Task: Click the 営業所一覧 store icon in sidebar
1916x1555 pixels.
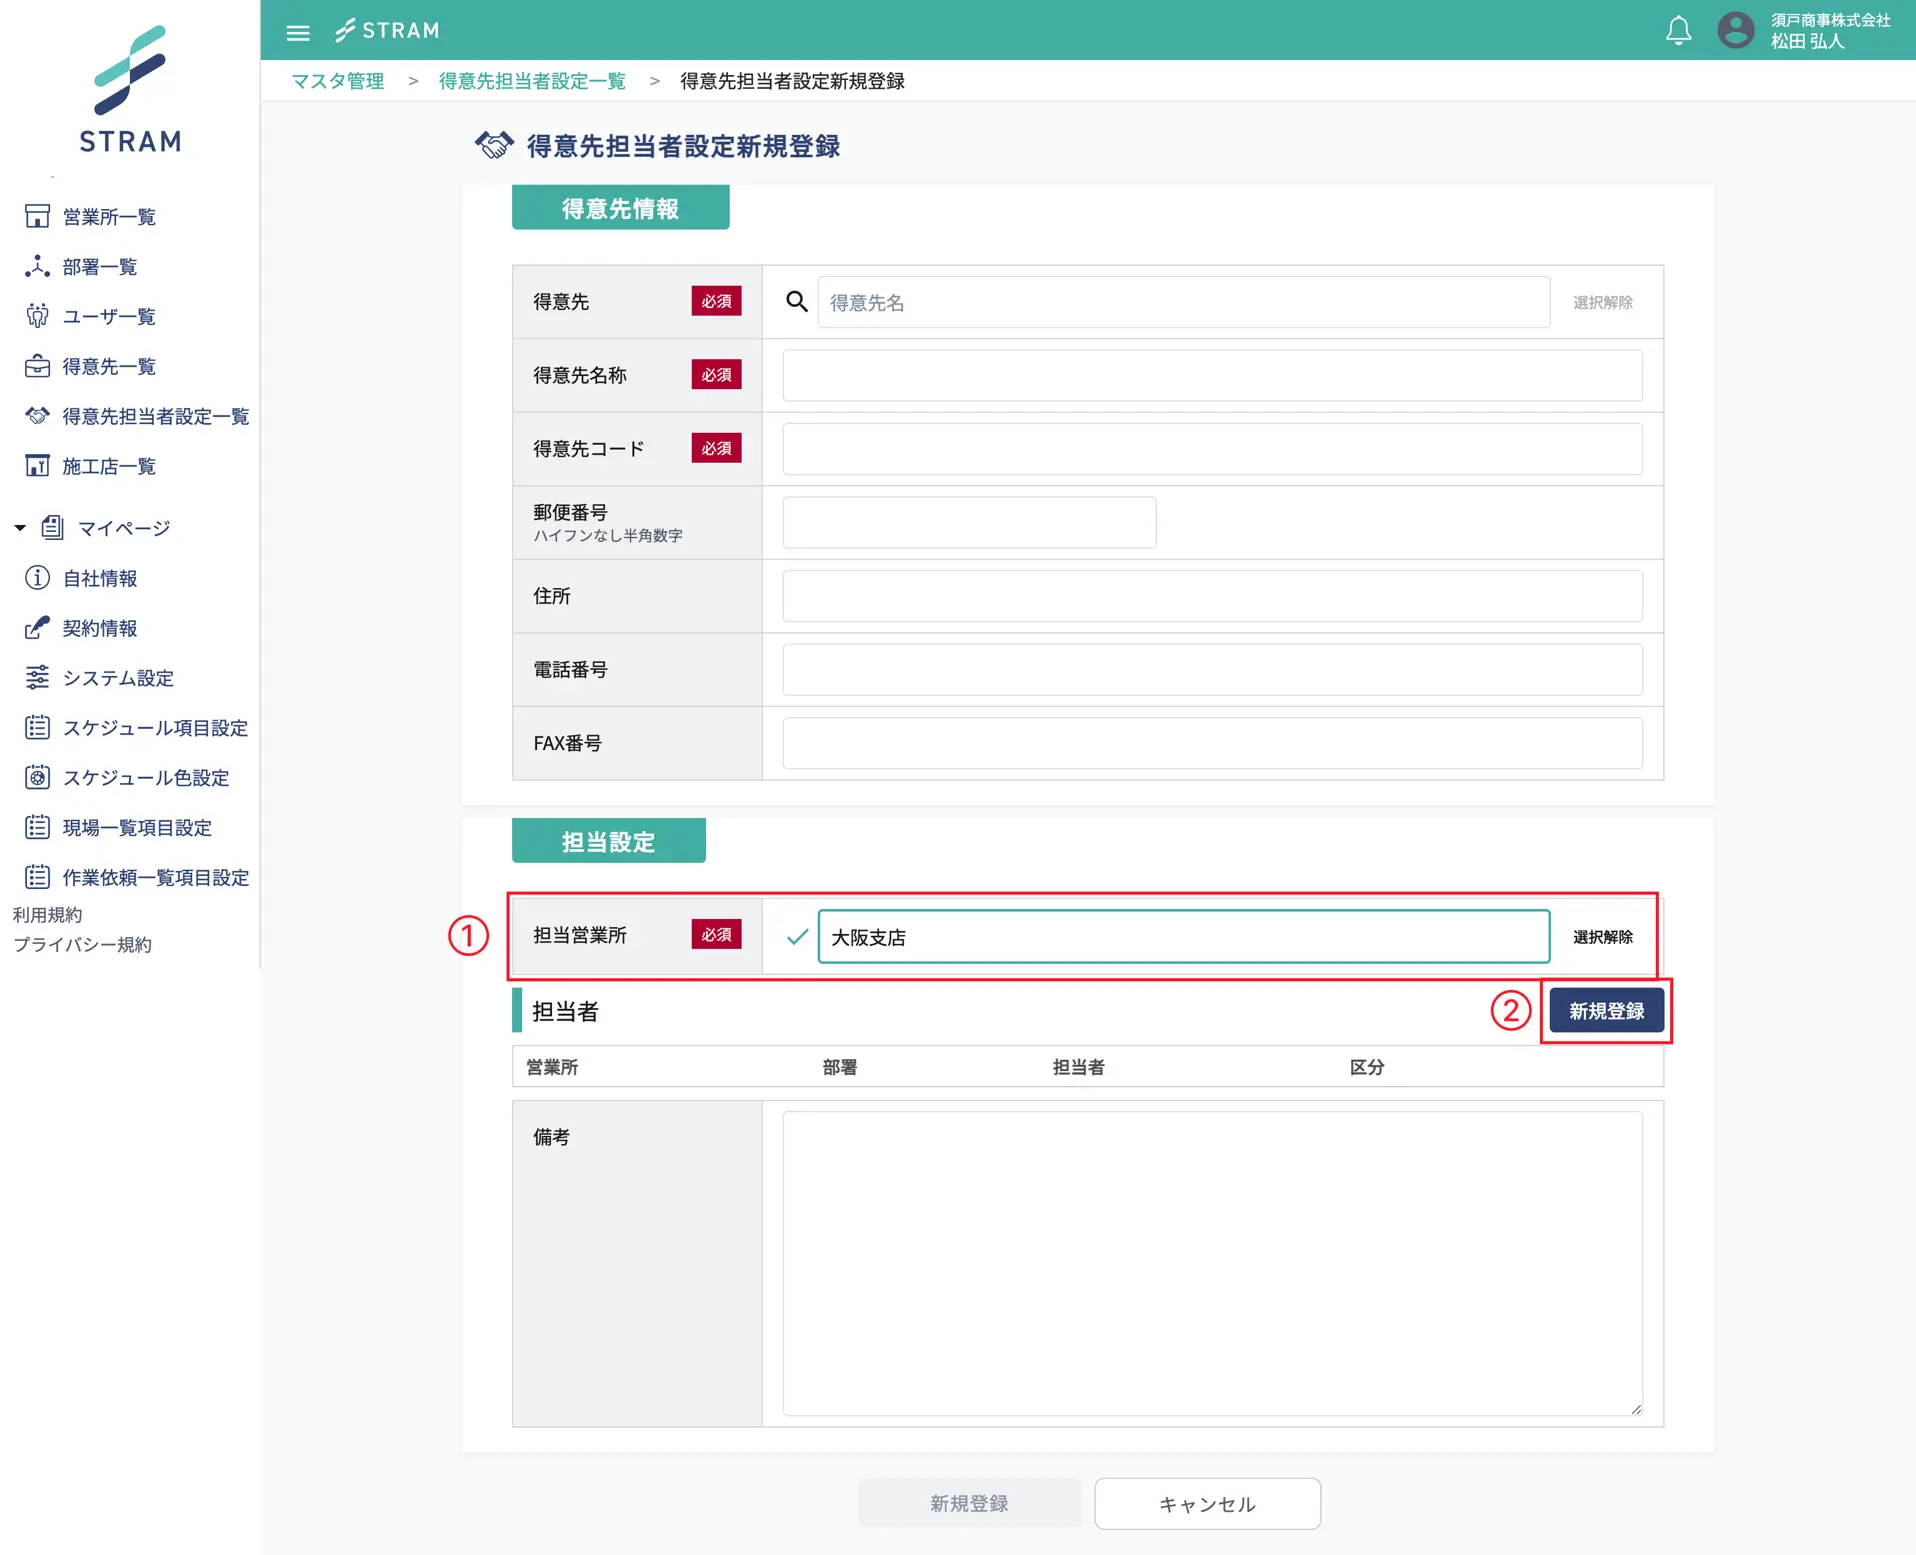Action: pyautogui.click(x=37, y=217)
